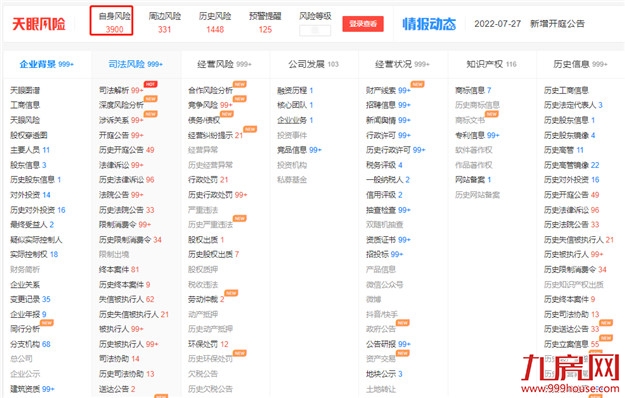
Task: Open 网站备案 1
Action: [473, 180]
